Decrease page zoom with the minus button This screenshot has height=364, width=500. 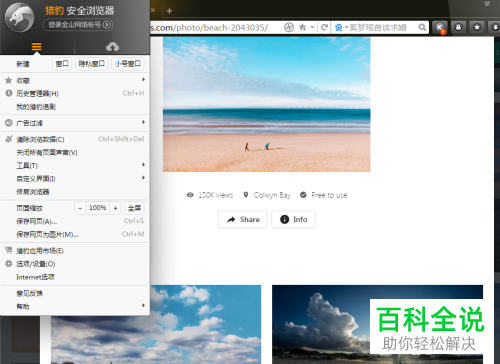click(x=80, y=208)
